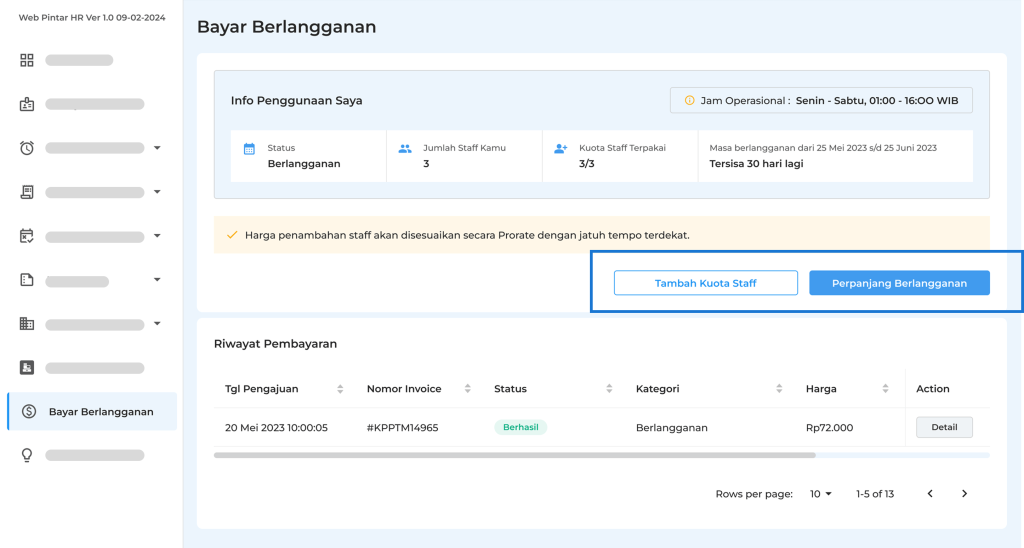This screenshot has height=548, width=1024.
Task: Open the calendar check icon in sidebar
Action: 27,236
